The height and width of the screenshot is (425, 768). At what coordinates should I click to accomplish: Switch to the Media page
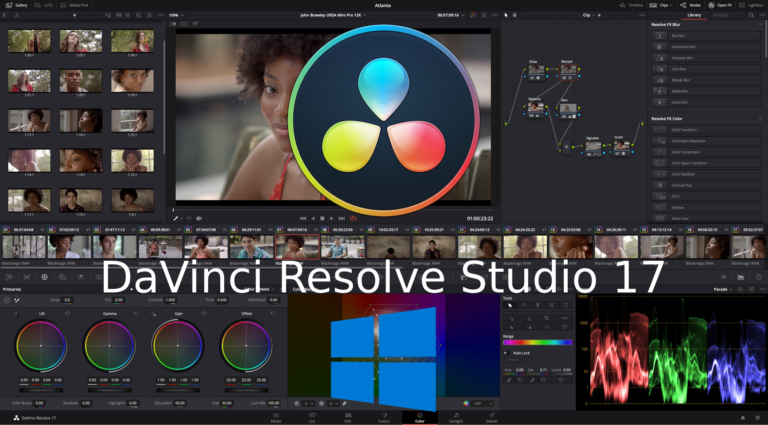pyautogui.click(x=276, y=418)
